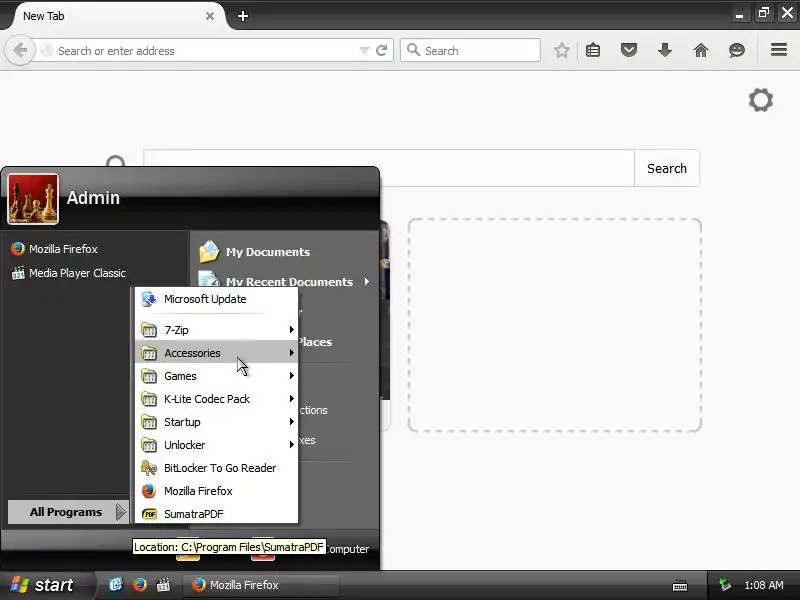Click the new tab page search field
800x600 pixels.
[389, 168]
